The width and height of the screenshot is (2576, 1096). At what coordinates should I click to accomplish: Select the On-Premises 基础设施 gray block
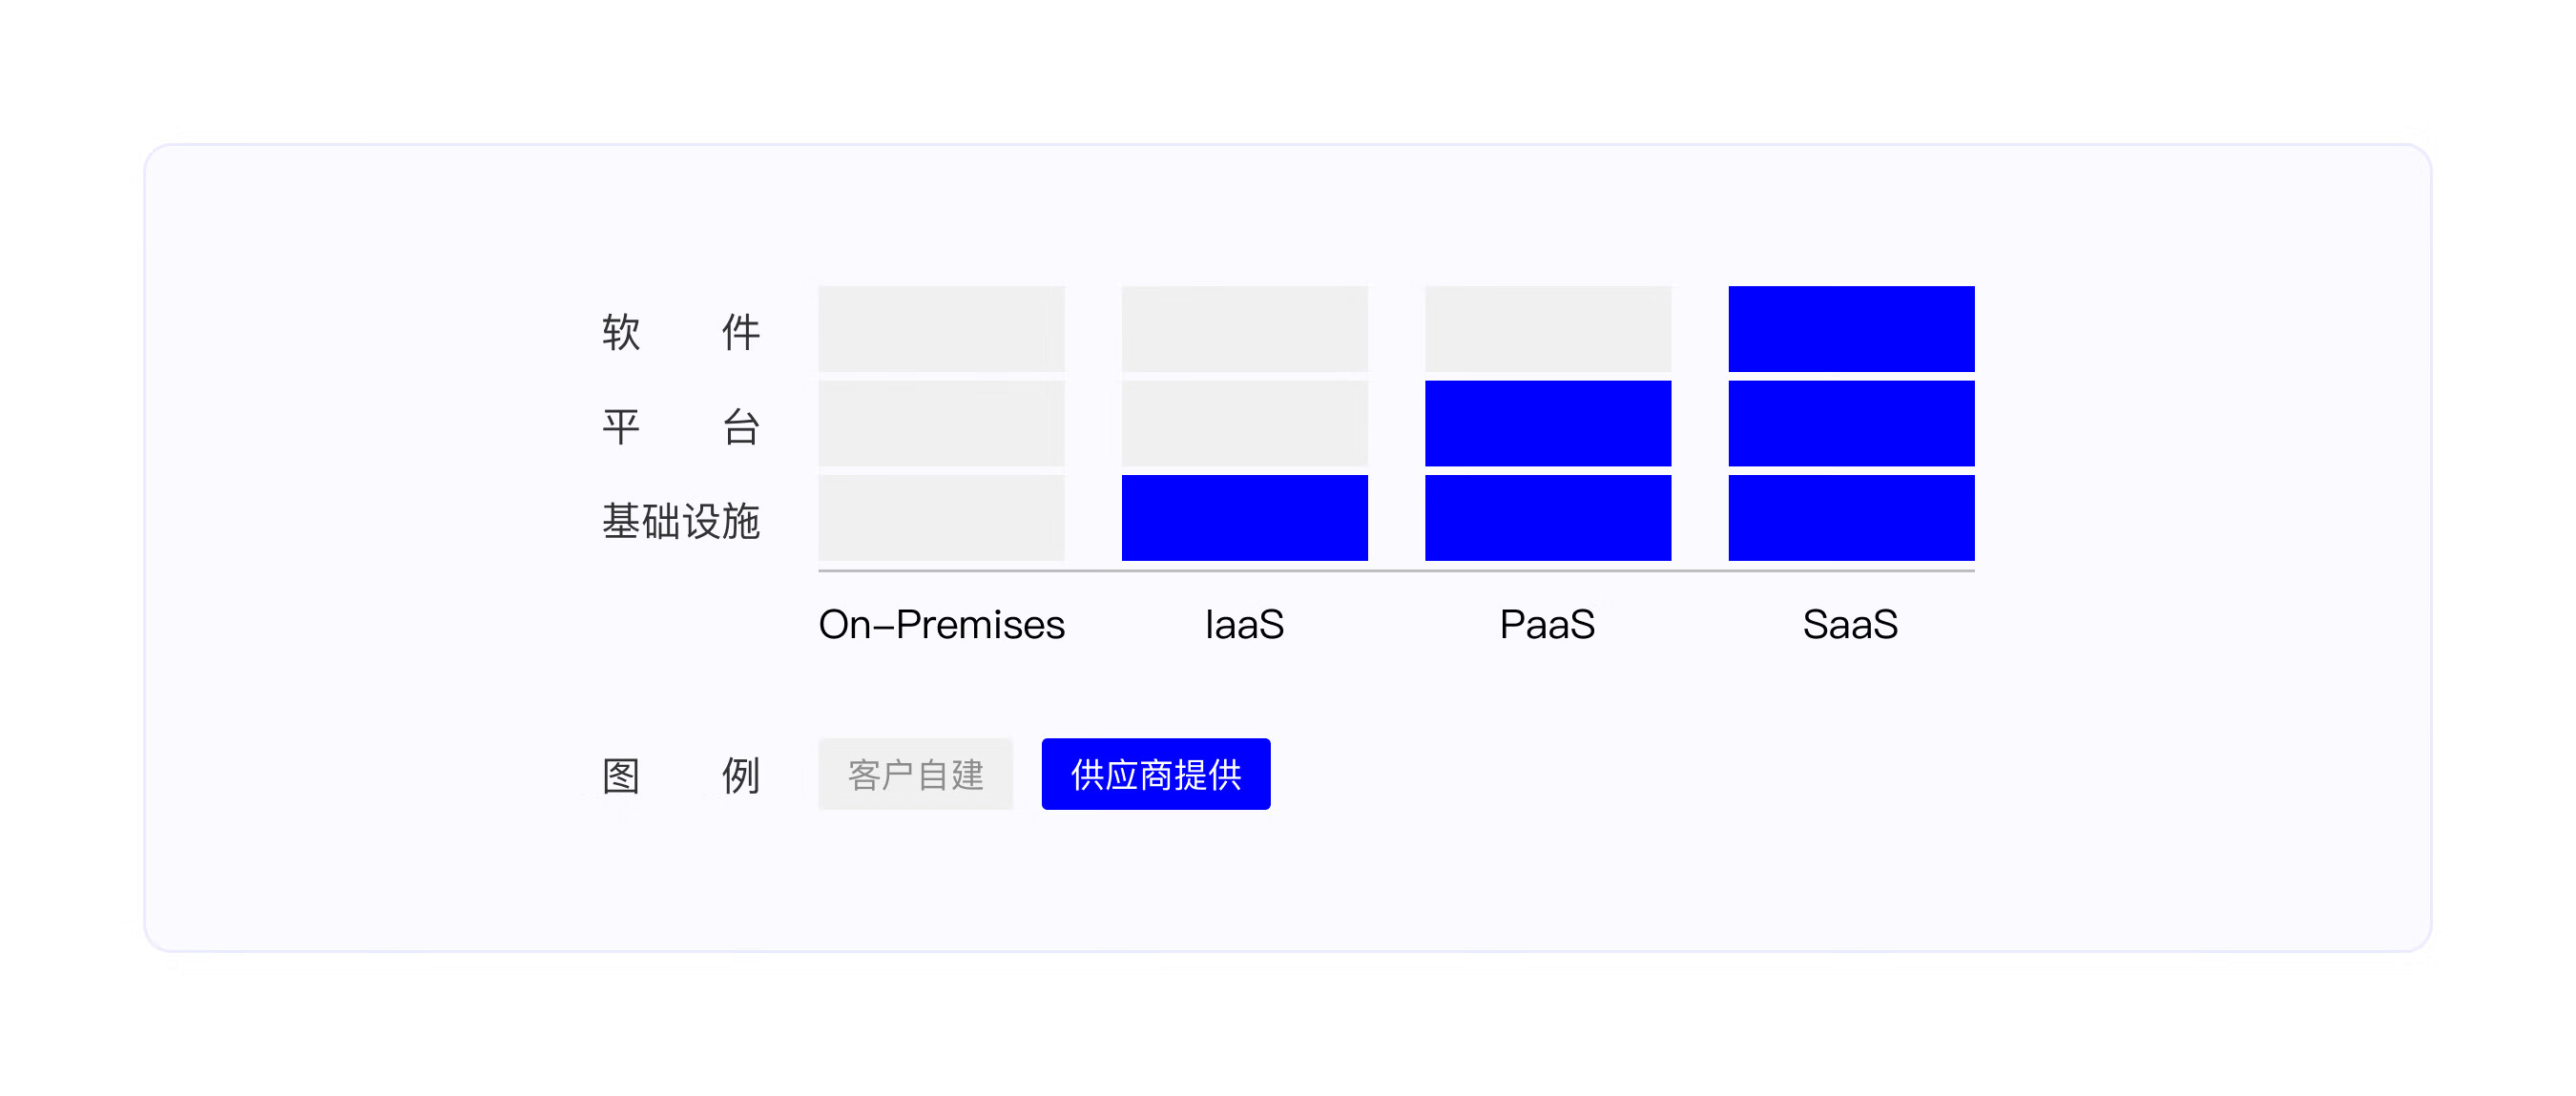942,518
